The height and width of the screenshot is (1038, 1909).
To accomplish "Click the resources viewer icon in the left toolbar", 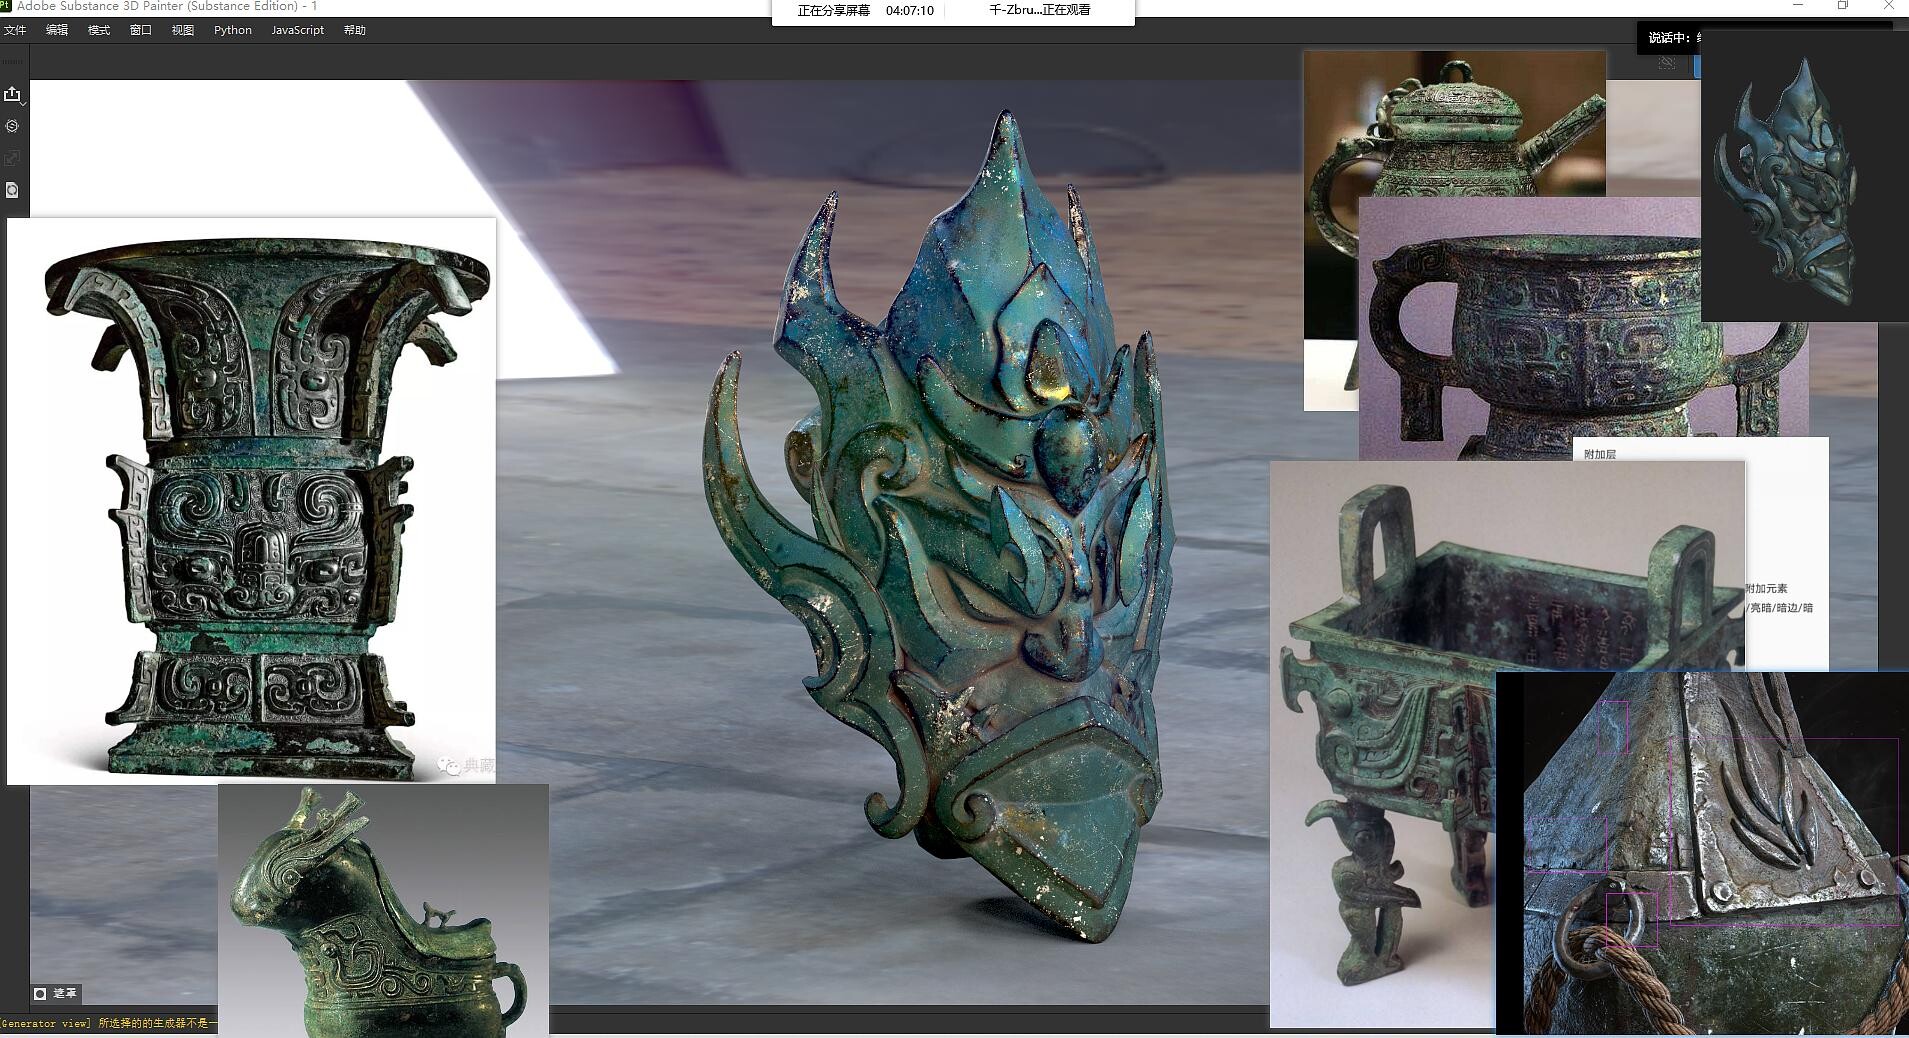I will pyautogui.click(x=12, y=189).
